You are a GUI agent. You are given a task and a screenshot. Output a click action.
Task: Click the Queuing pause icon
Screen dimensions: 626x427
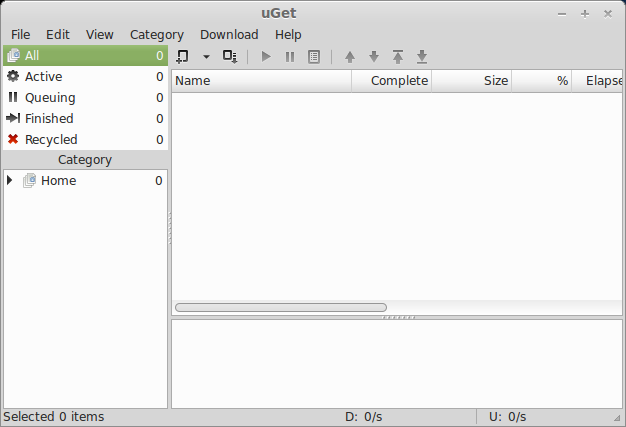click(x=13, y=97)
